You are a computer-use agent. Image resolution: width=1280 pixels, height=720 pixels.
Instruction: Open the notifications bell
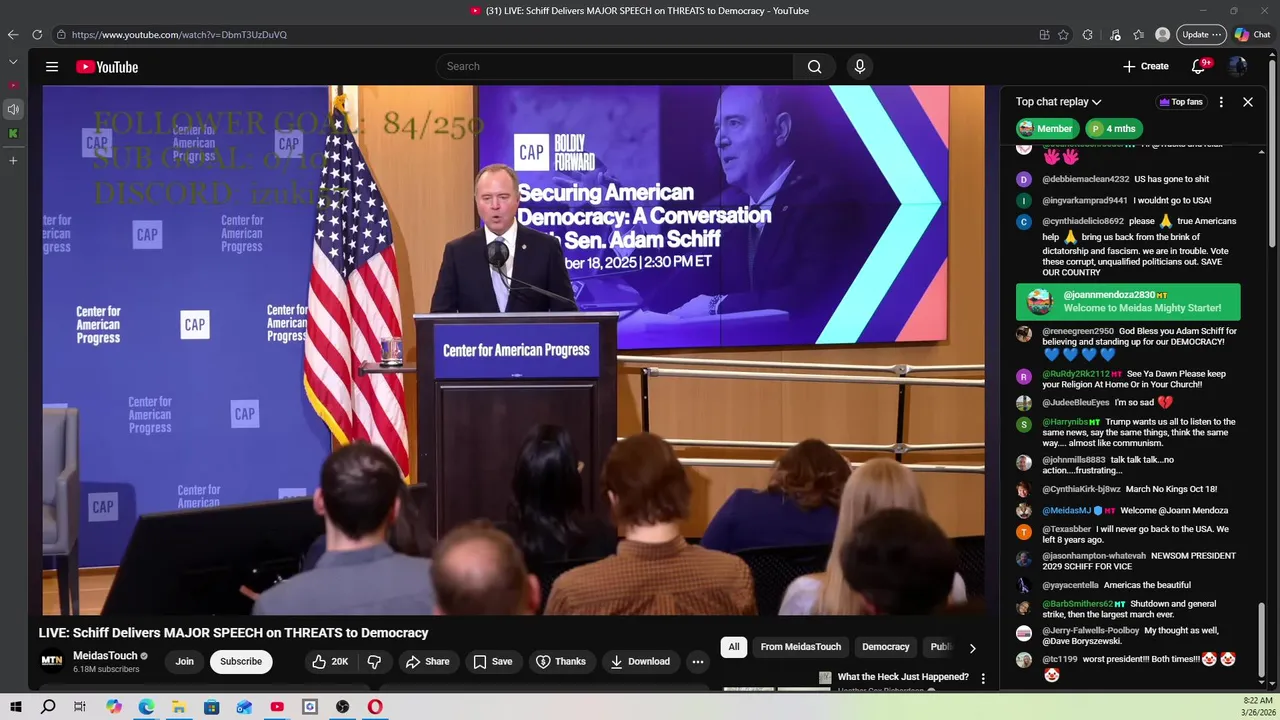(1198, 67)
